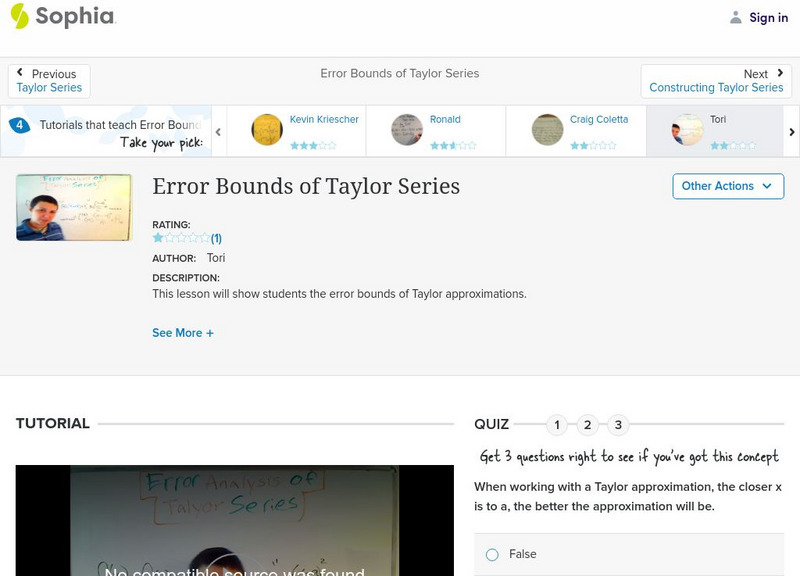Open the Other Actions dropdown
The width and height of the screenshot is (800, 576).
(728, 186)
